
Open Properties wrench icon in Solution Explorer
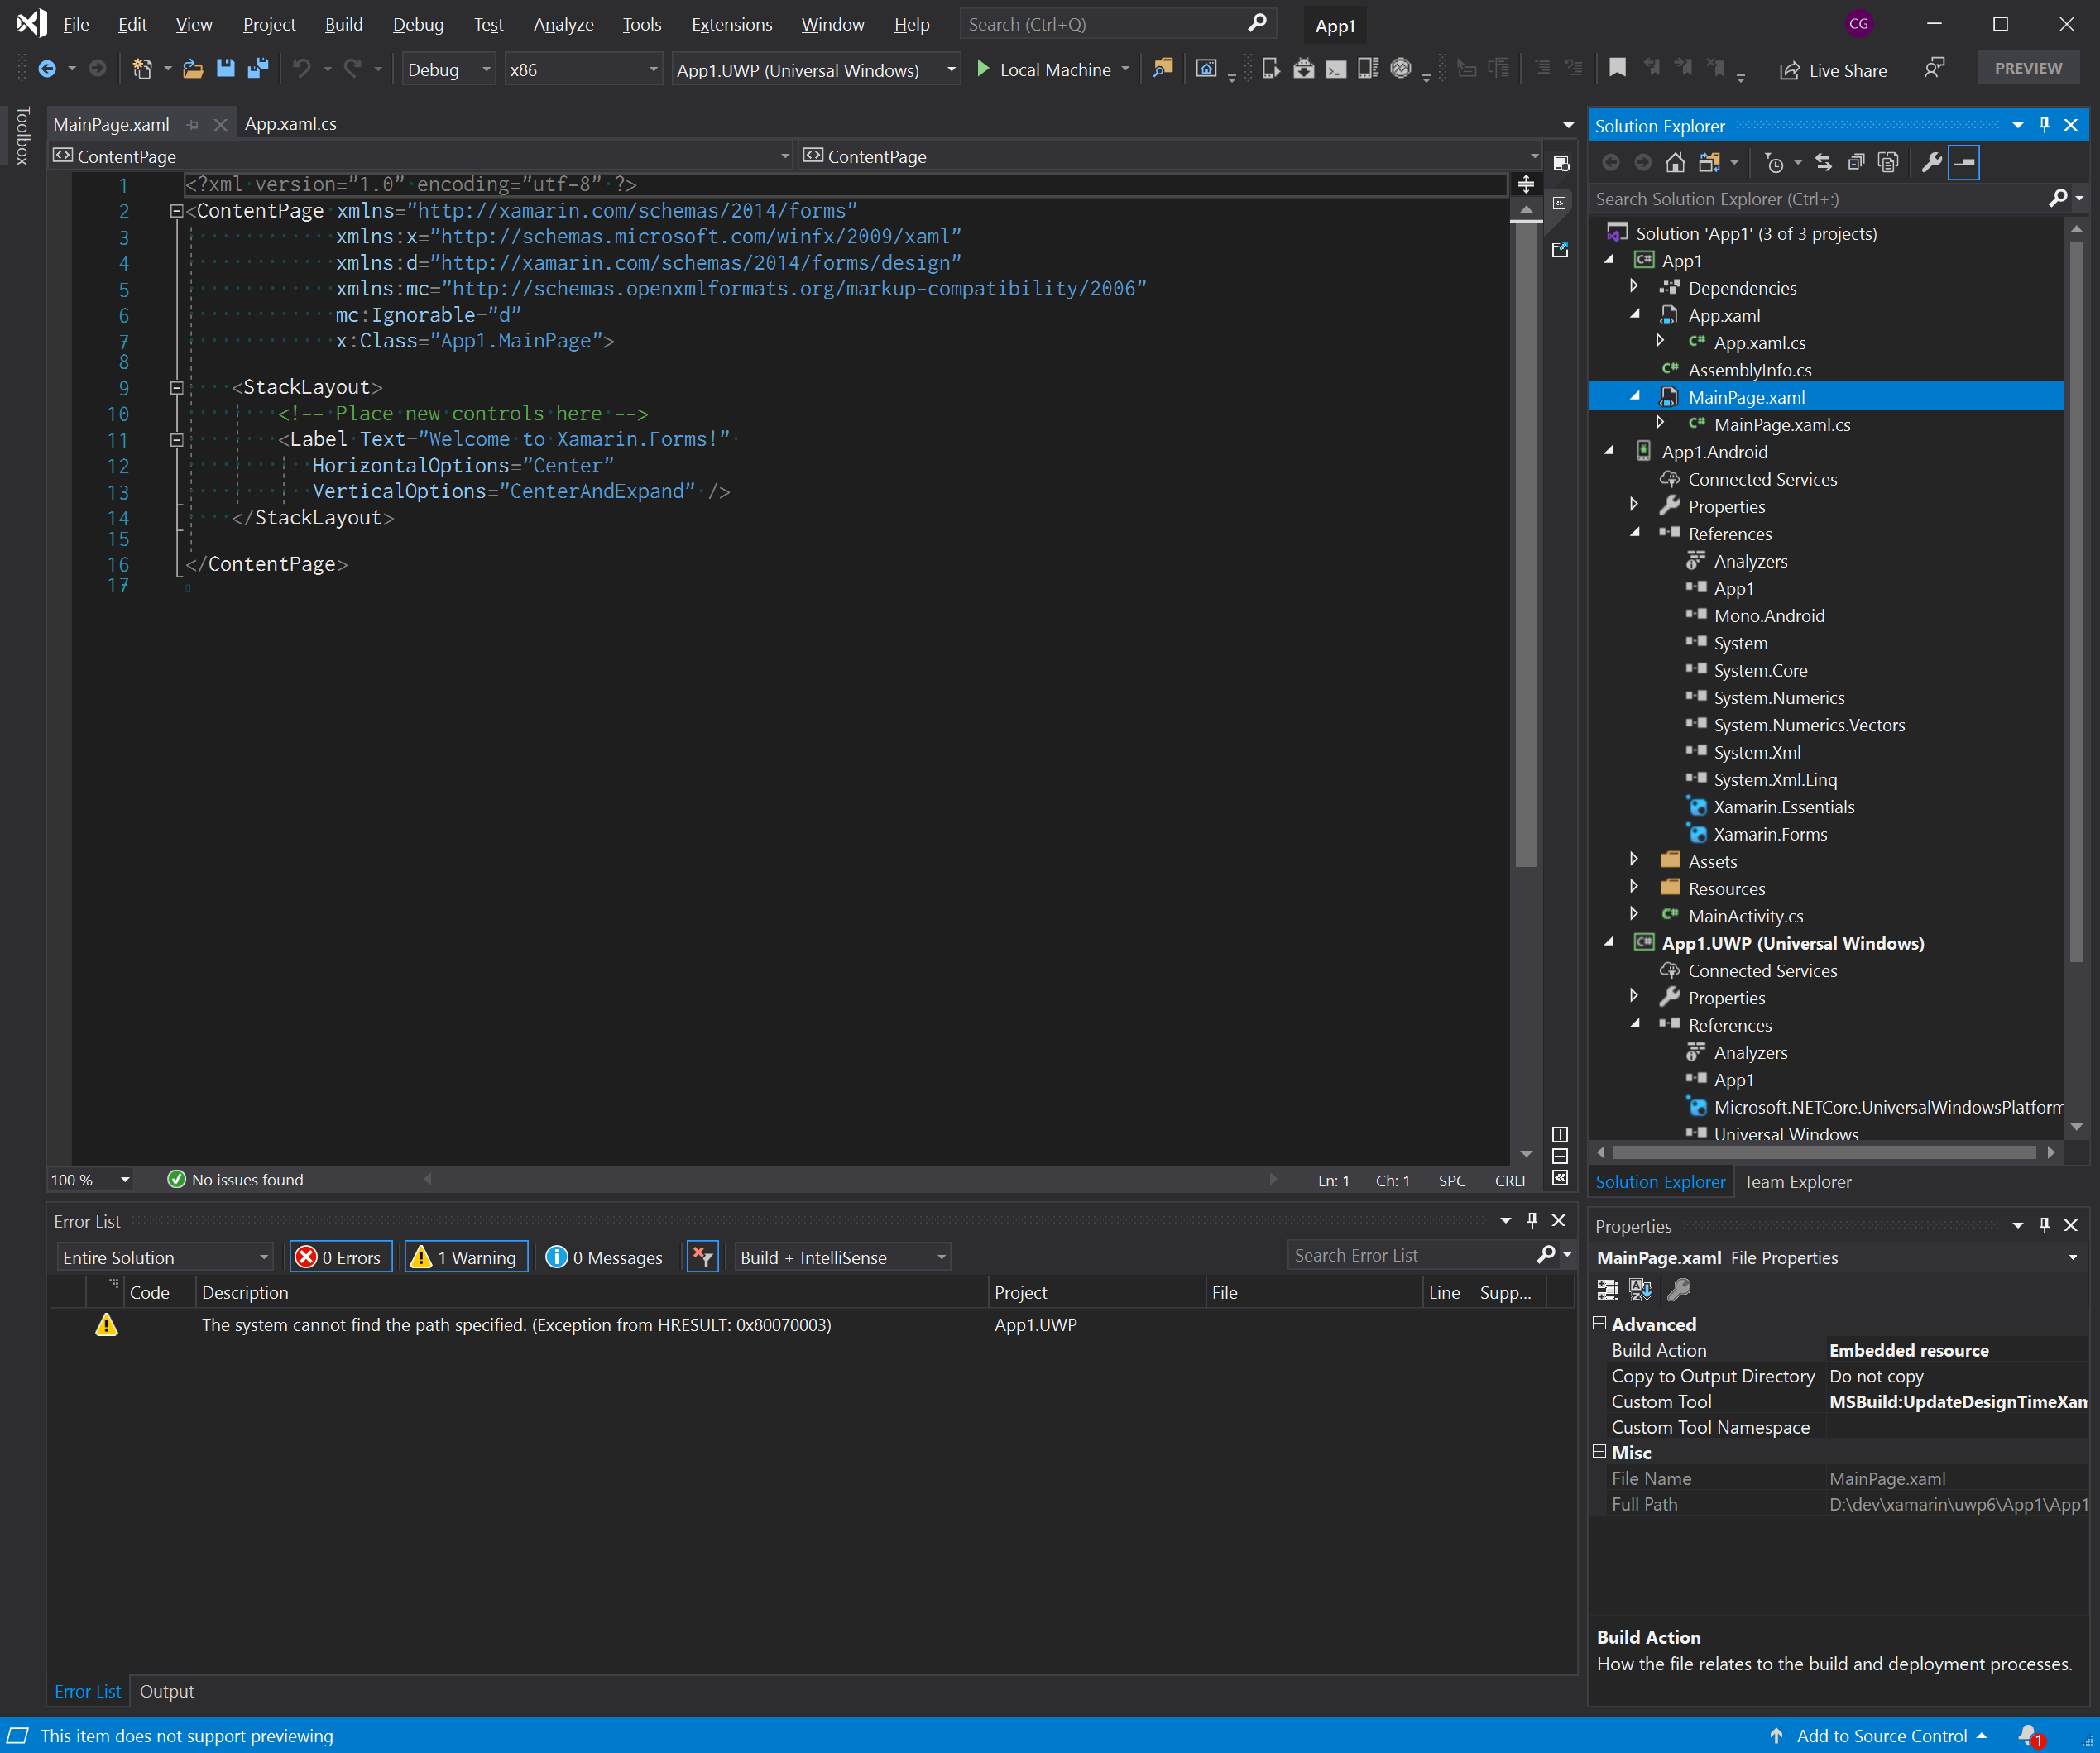click(1932, 162)
